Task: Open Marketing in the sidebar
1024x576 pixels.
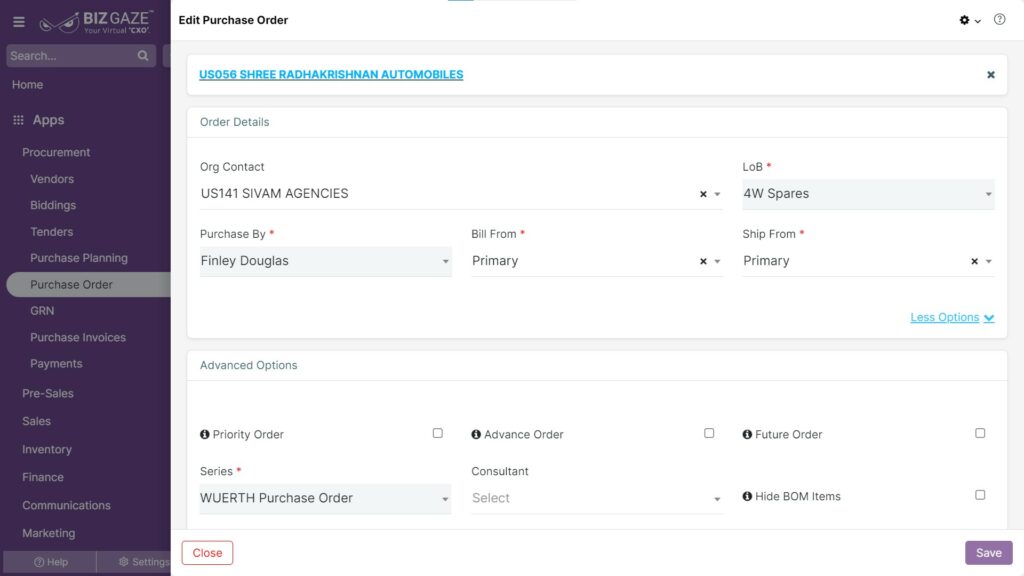Action: [x=48, y=534]
